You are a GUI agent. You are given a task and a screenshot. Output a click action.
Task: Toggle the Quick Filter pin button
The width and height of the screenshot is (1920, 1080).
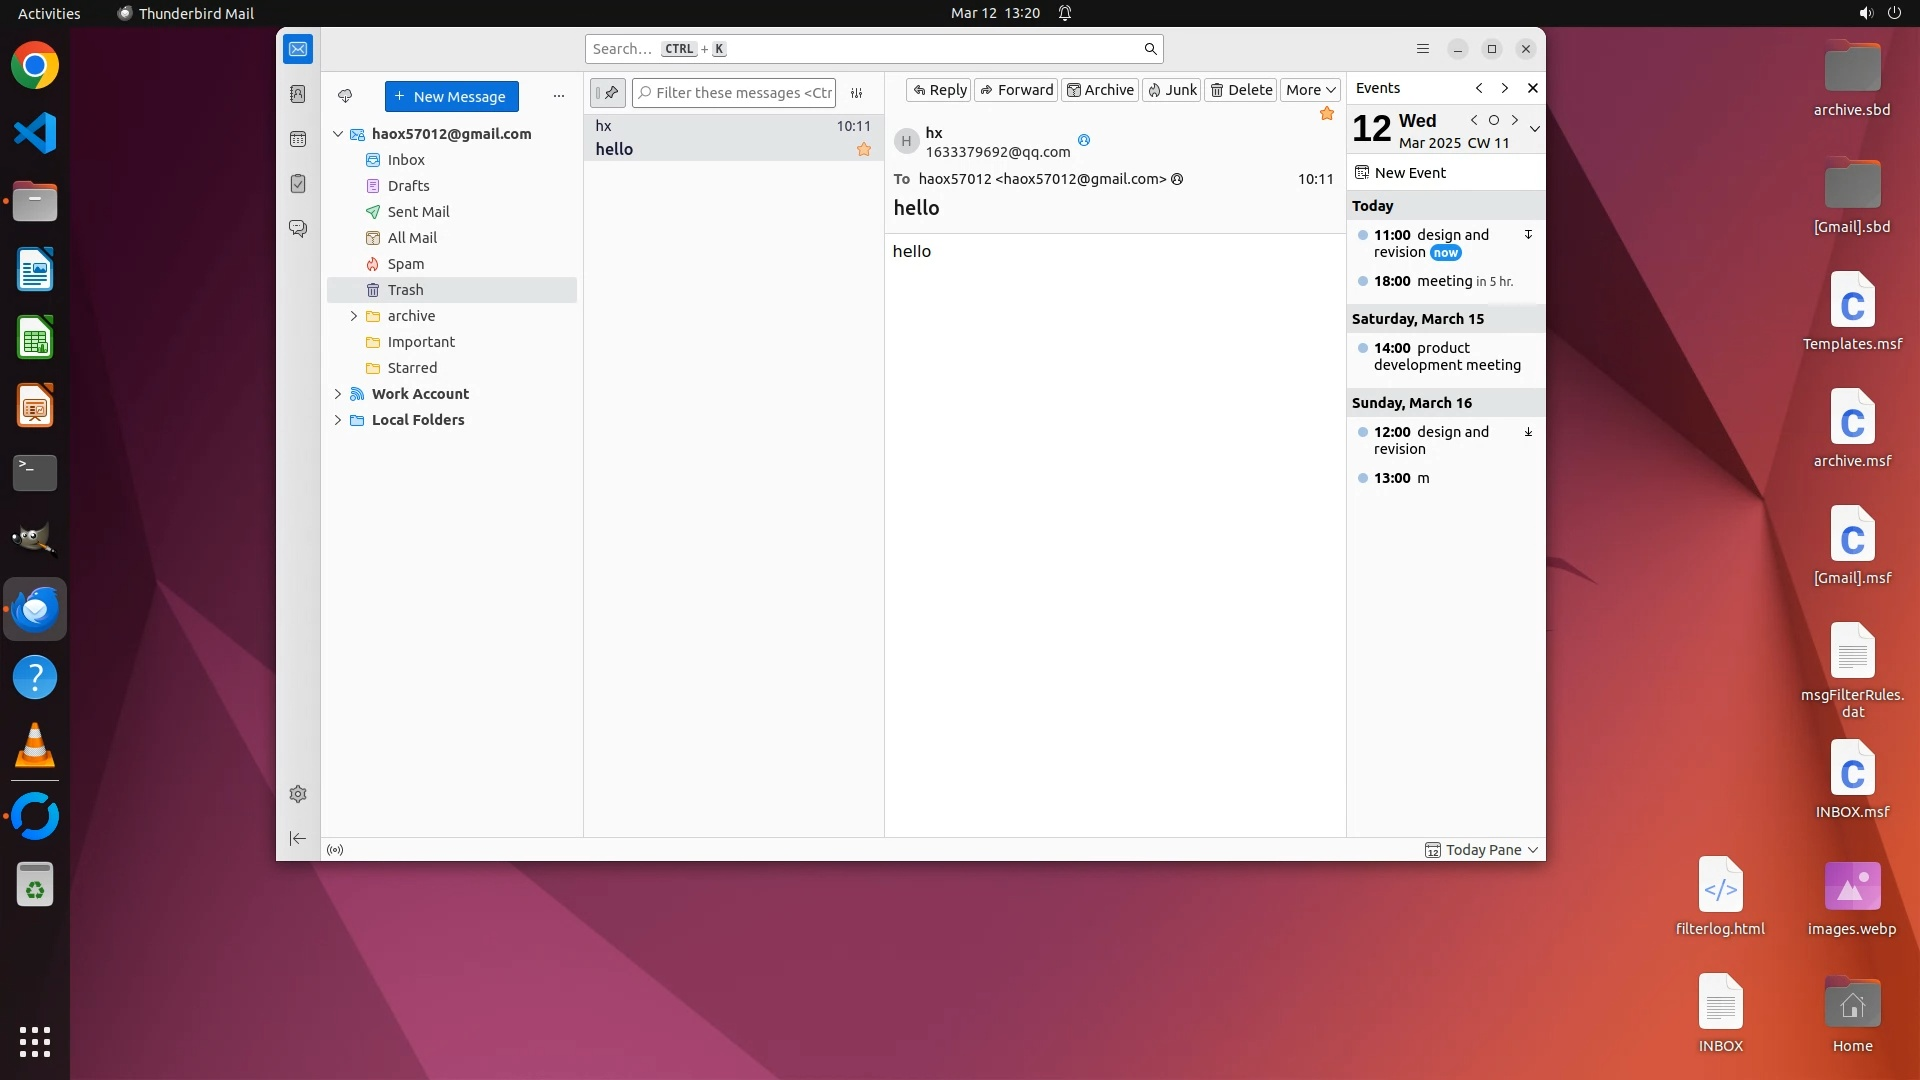click(x=608, y=93)
